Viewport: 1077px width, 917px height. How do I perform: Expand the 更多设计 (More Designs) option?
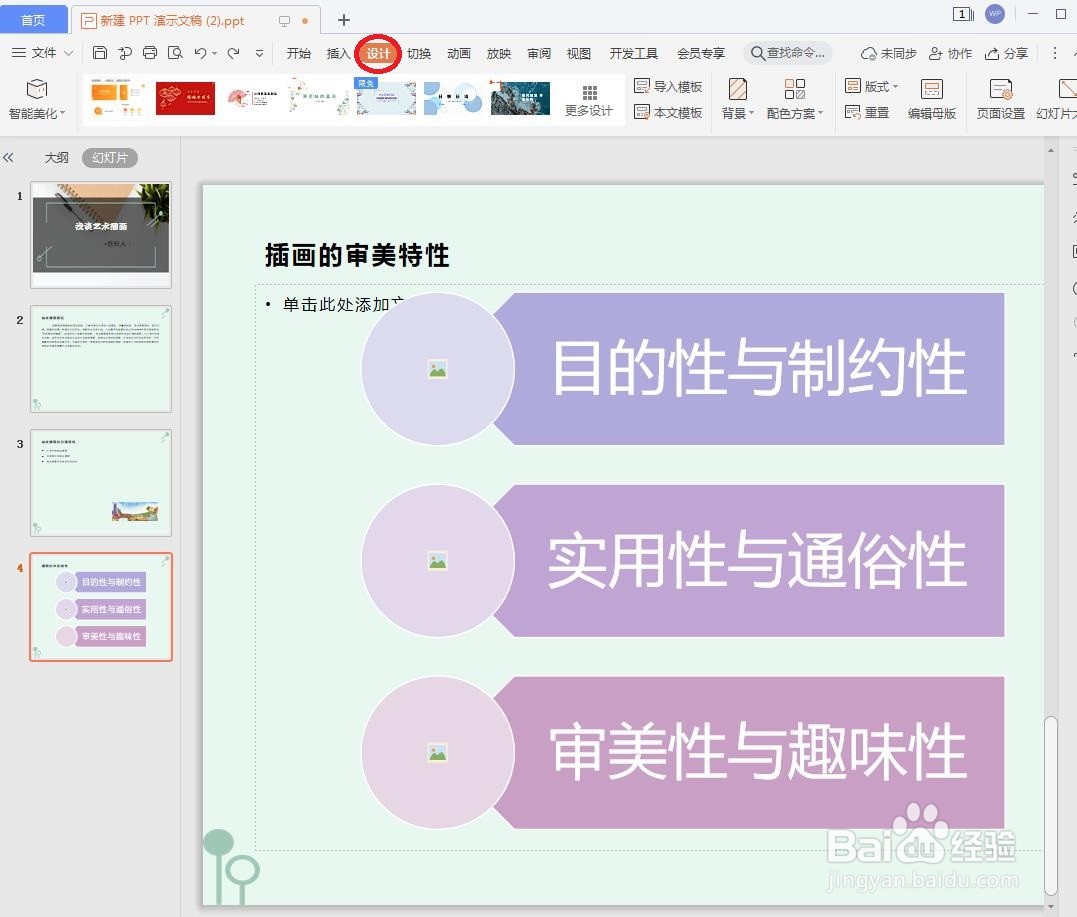(x=588, y=99)
